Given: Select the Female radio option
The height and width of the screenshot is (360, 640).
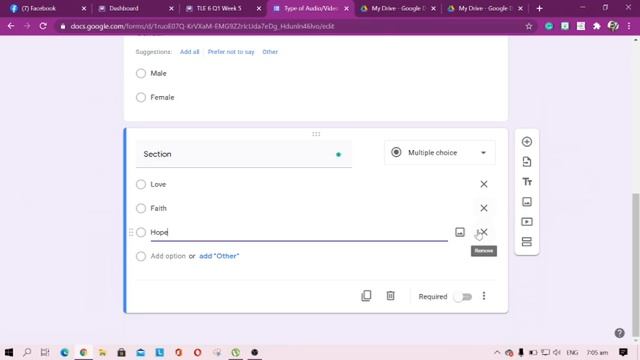Looking at the screenshot, I should pyautogui.click(x=141, y=97).
